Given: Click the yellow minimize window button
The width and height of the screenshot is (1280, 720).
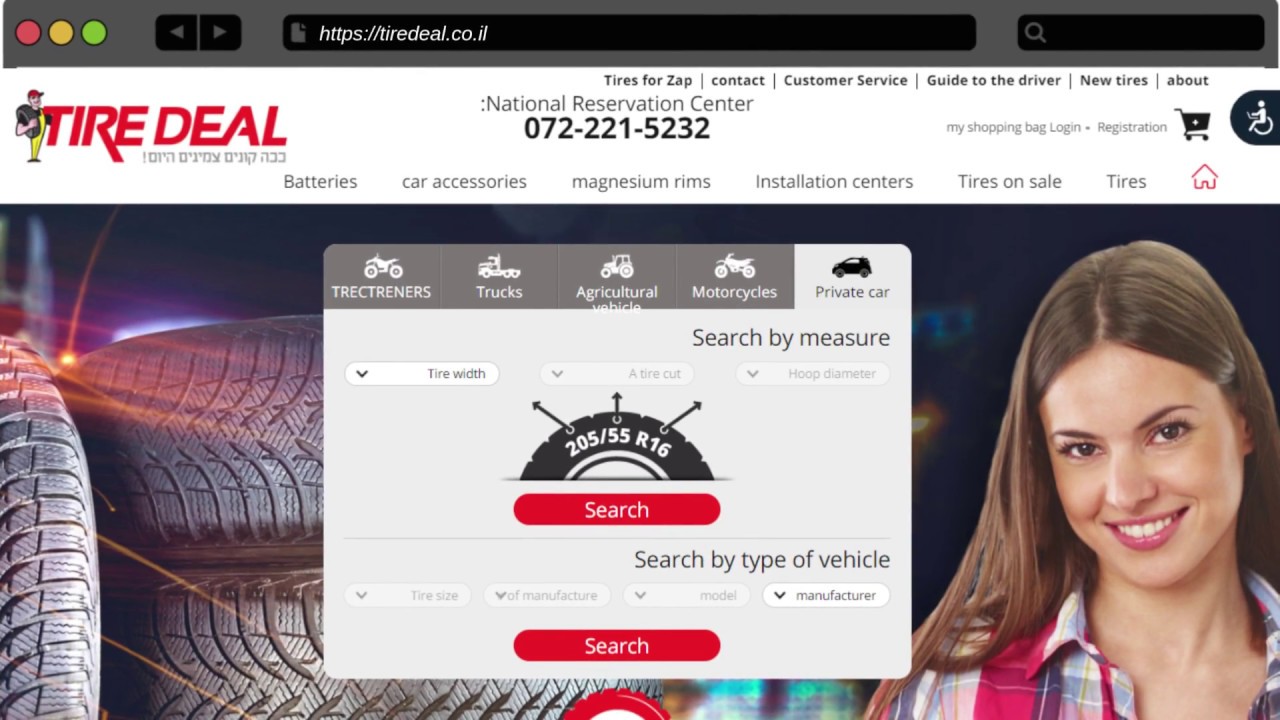Looking at the screenshot, I should [x=61, y=33].
